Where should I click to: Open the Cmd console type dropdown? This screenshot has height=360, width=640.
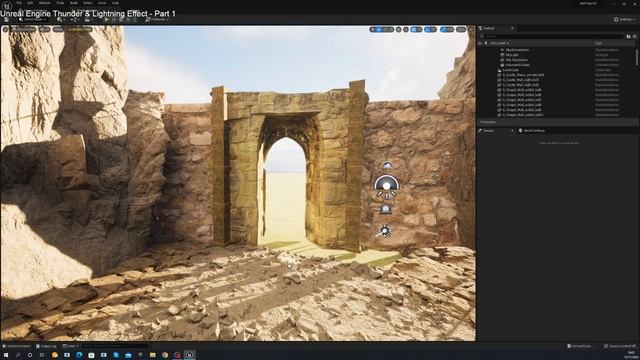click(71, 346)
